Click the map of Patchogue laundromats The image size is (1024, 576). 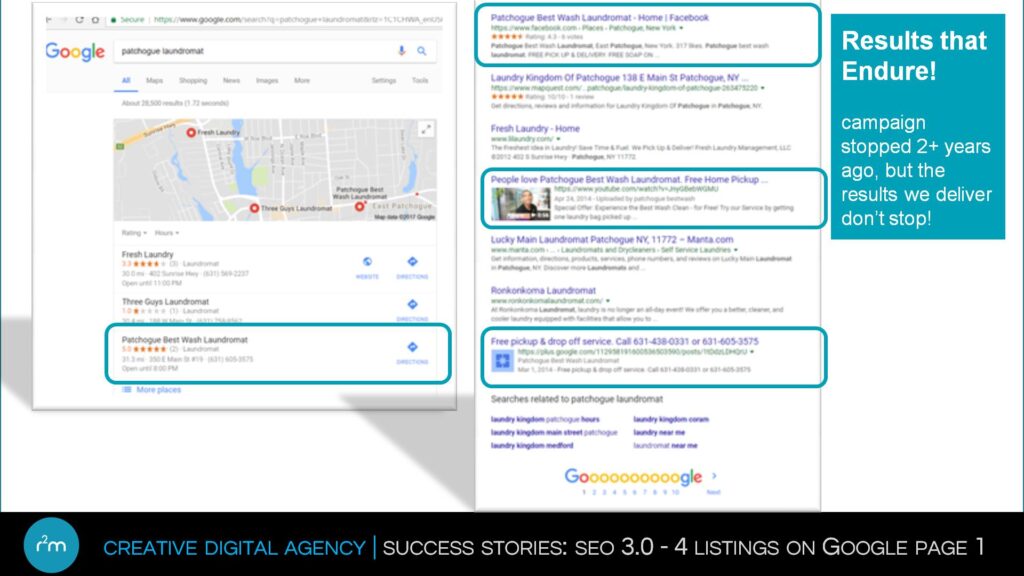tap(274, 170)
